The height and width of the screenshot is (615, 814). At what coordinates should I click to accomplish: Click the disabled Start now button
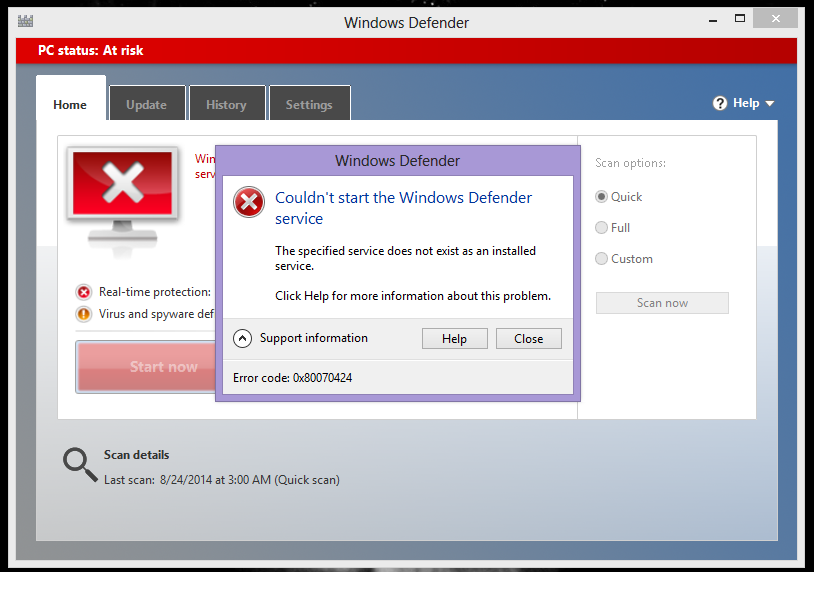(x=163, y=367)
